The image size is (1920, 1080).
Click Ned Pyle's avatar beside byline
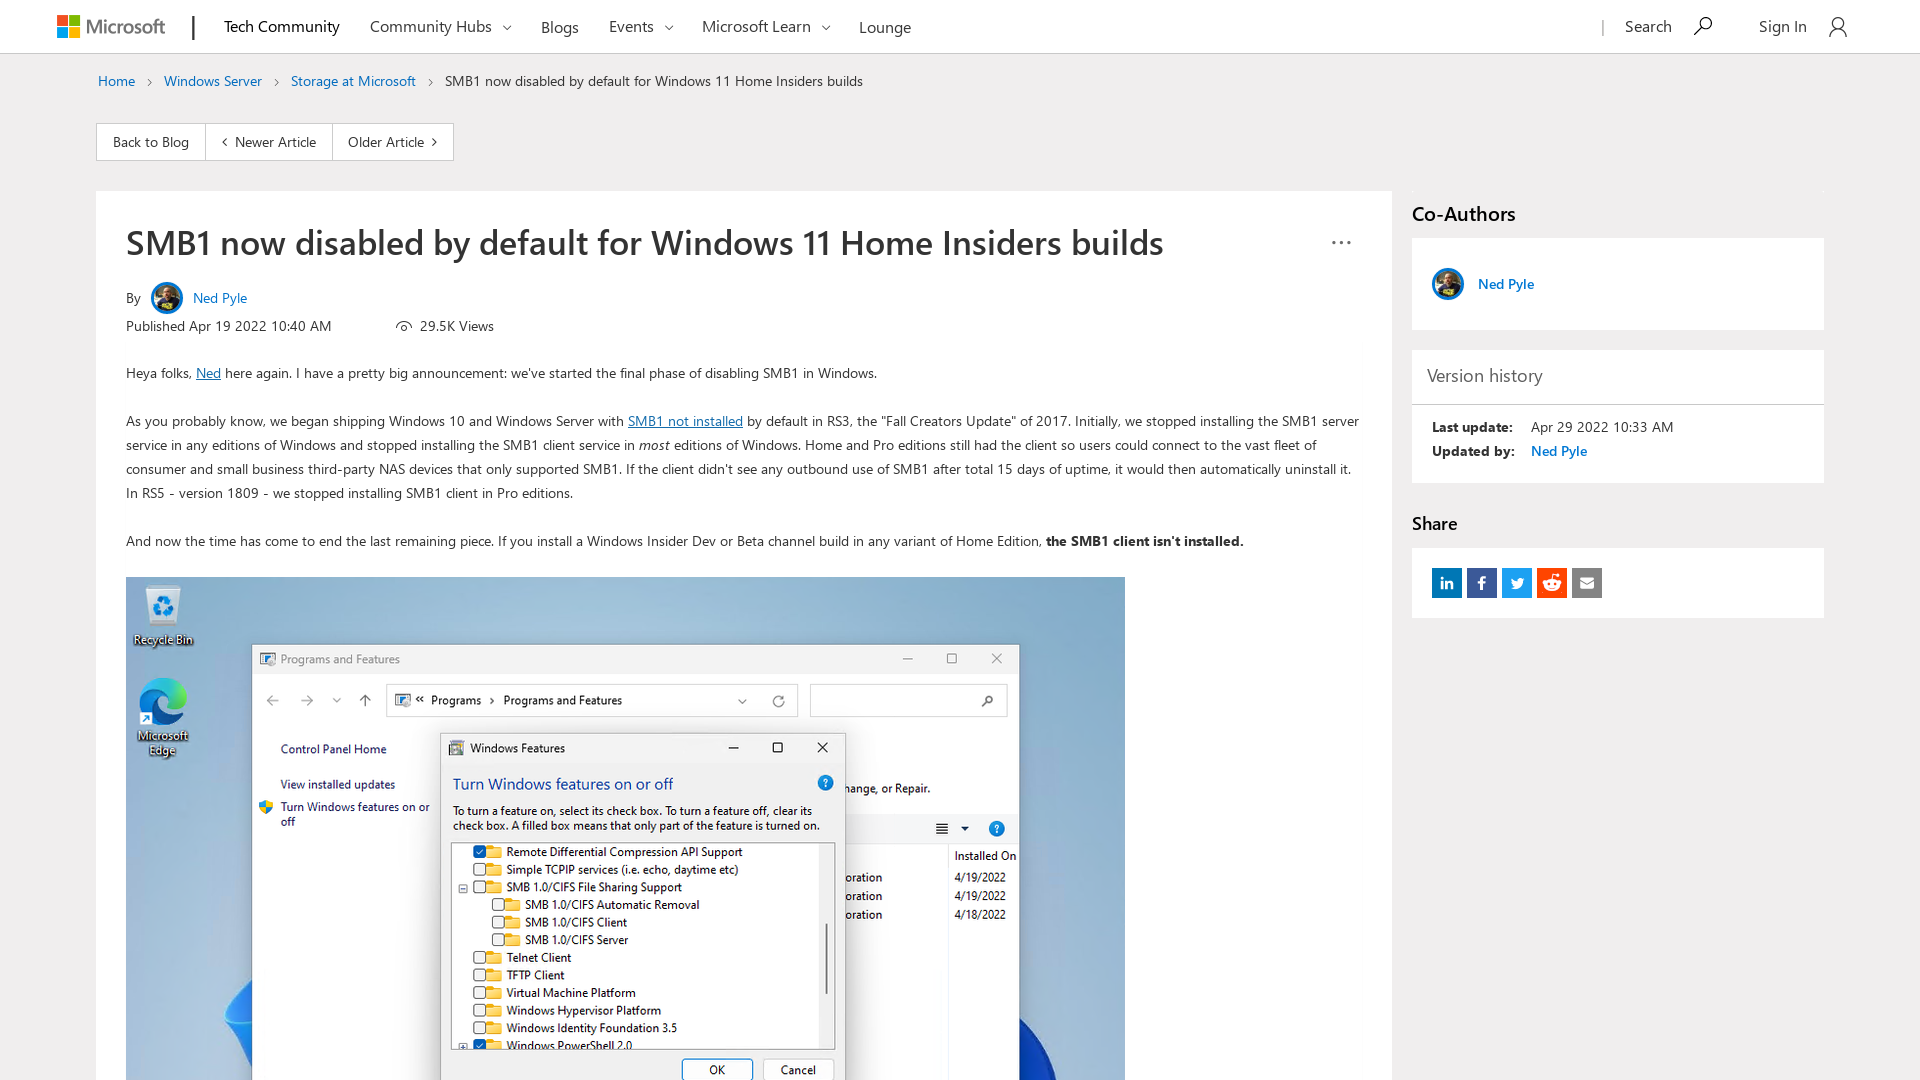coord(167,298)
